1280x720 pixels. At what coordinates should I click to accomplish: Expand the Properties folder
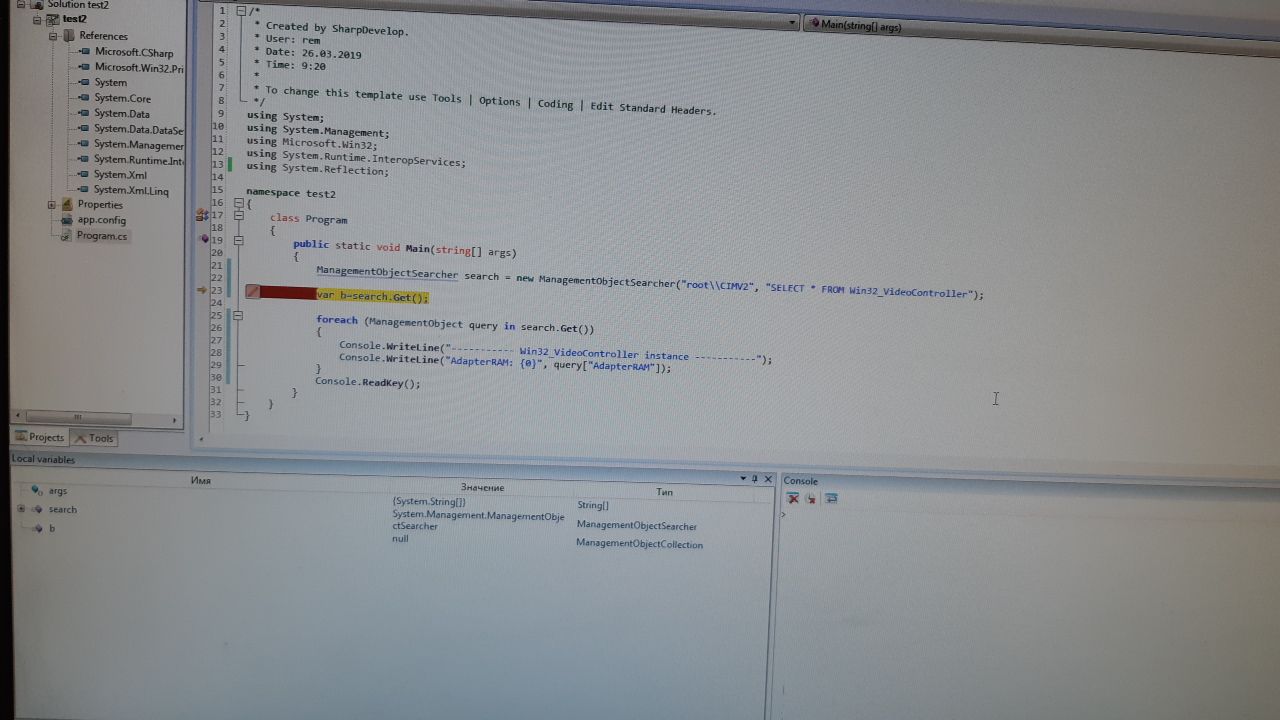52,205
